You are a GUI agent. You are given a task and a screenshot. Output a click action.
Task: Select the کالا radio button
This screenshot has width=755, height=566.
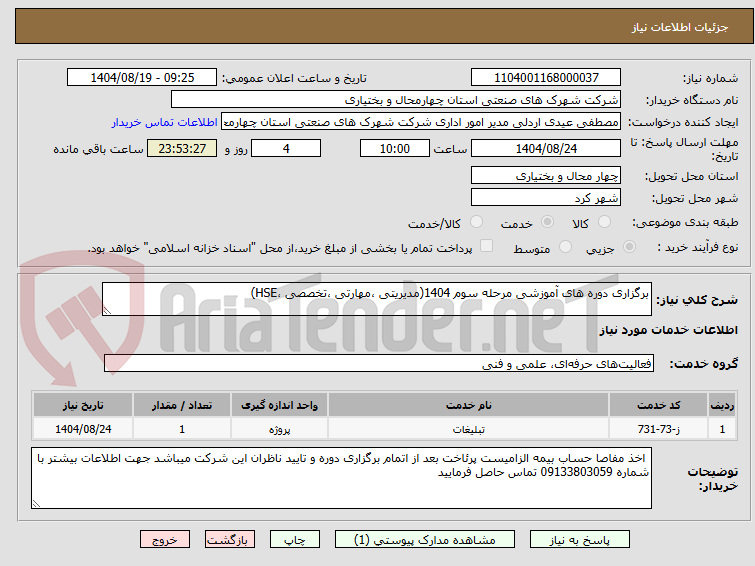604,222
